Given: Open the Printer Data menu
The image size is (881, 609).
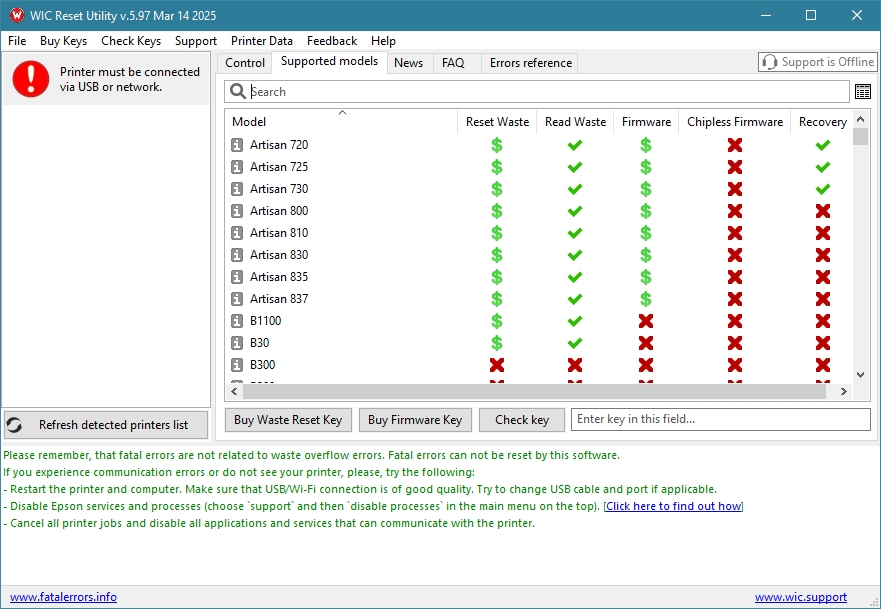Looking at the screenshot, I should coord(262,41).
